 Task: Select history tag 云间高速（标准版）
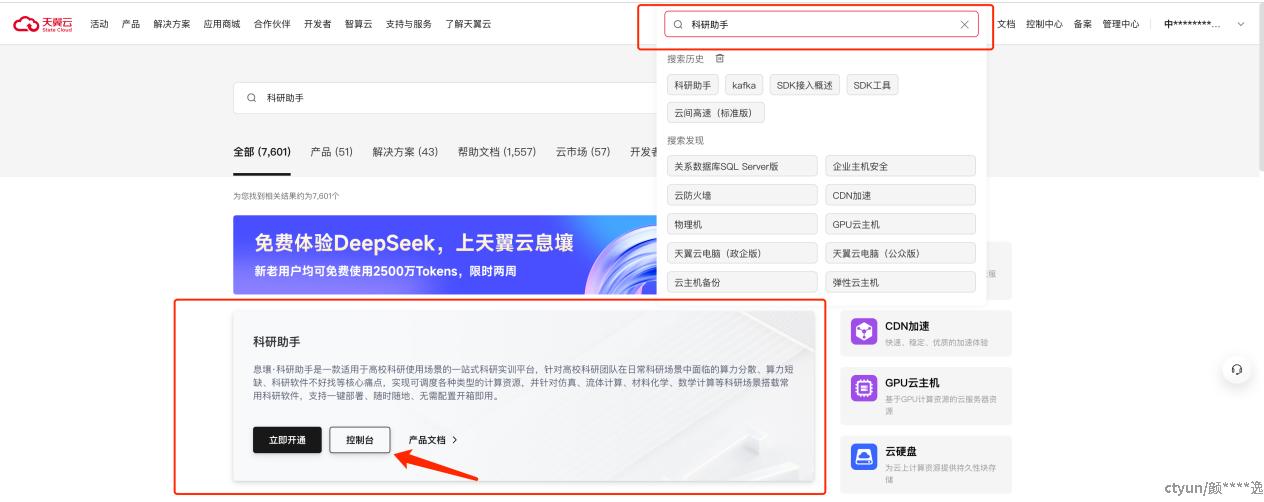pos(716,113)
